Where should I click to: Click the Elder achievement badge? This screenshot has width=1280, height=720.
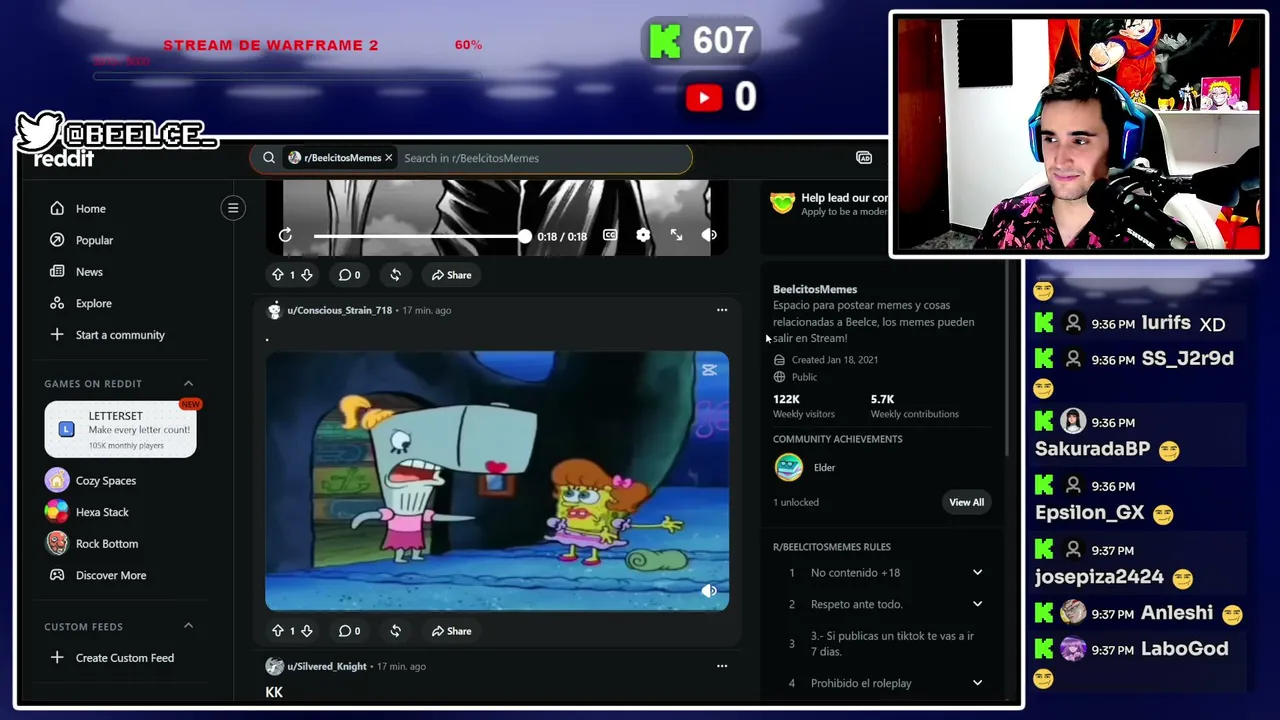pos(788,467)
